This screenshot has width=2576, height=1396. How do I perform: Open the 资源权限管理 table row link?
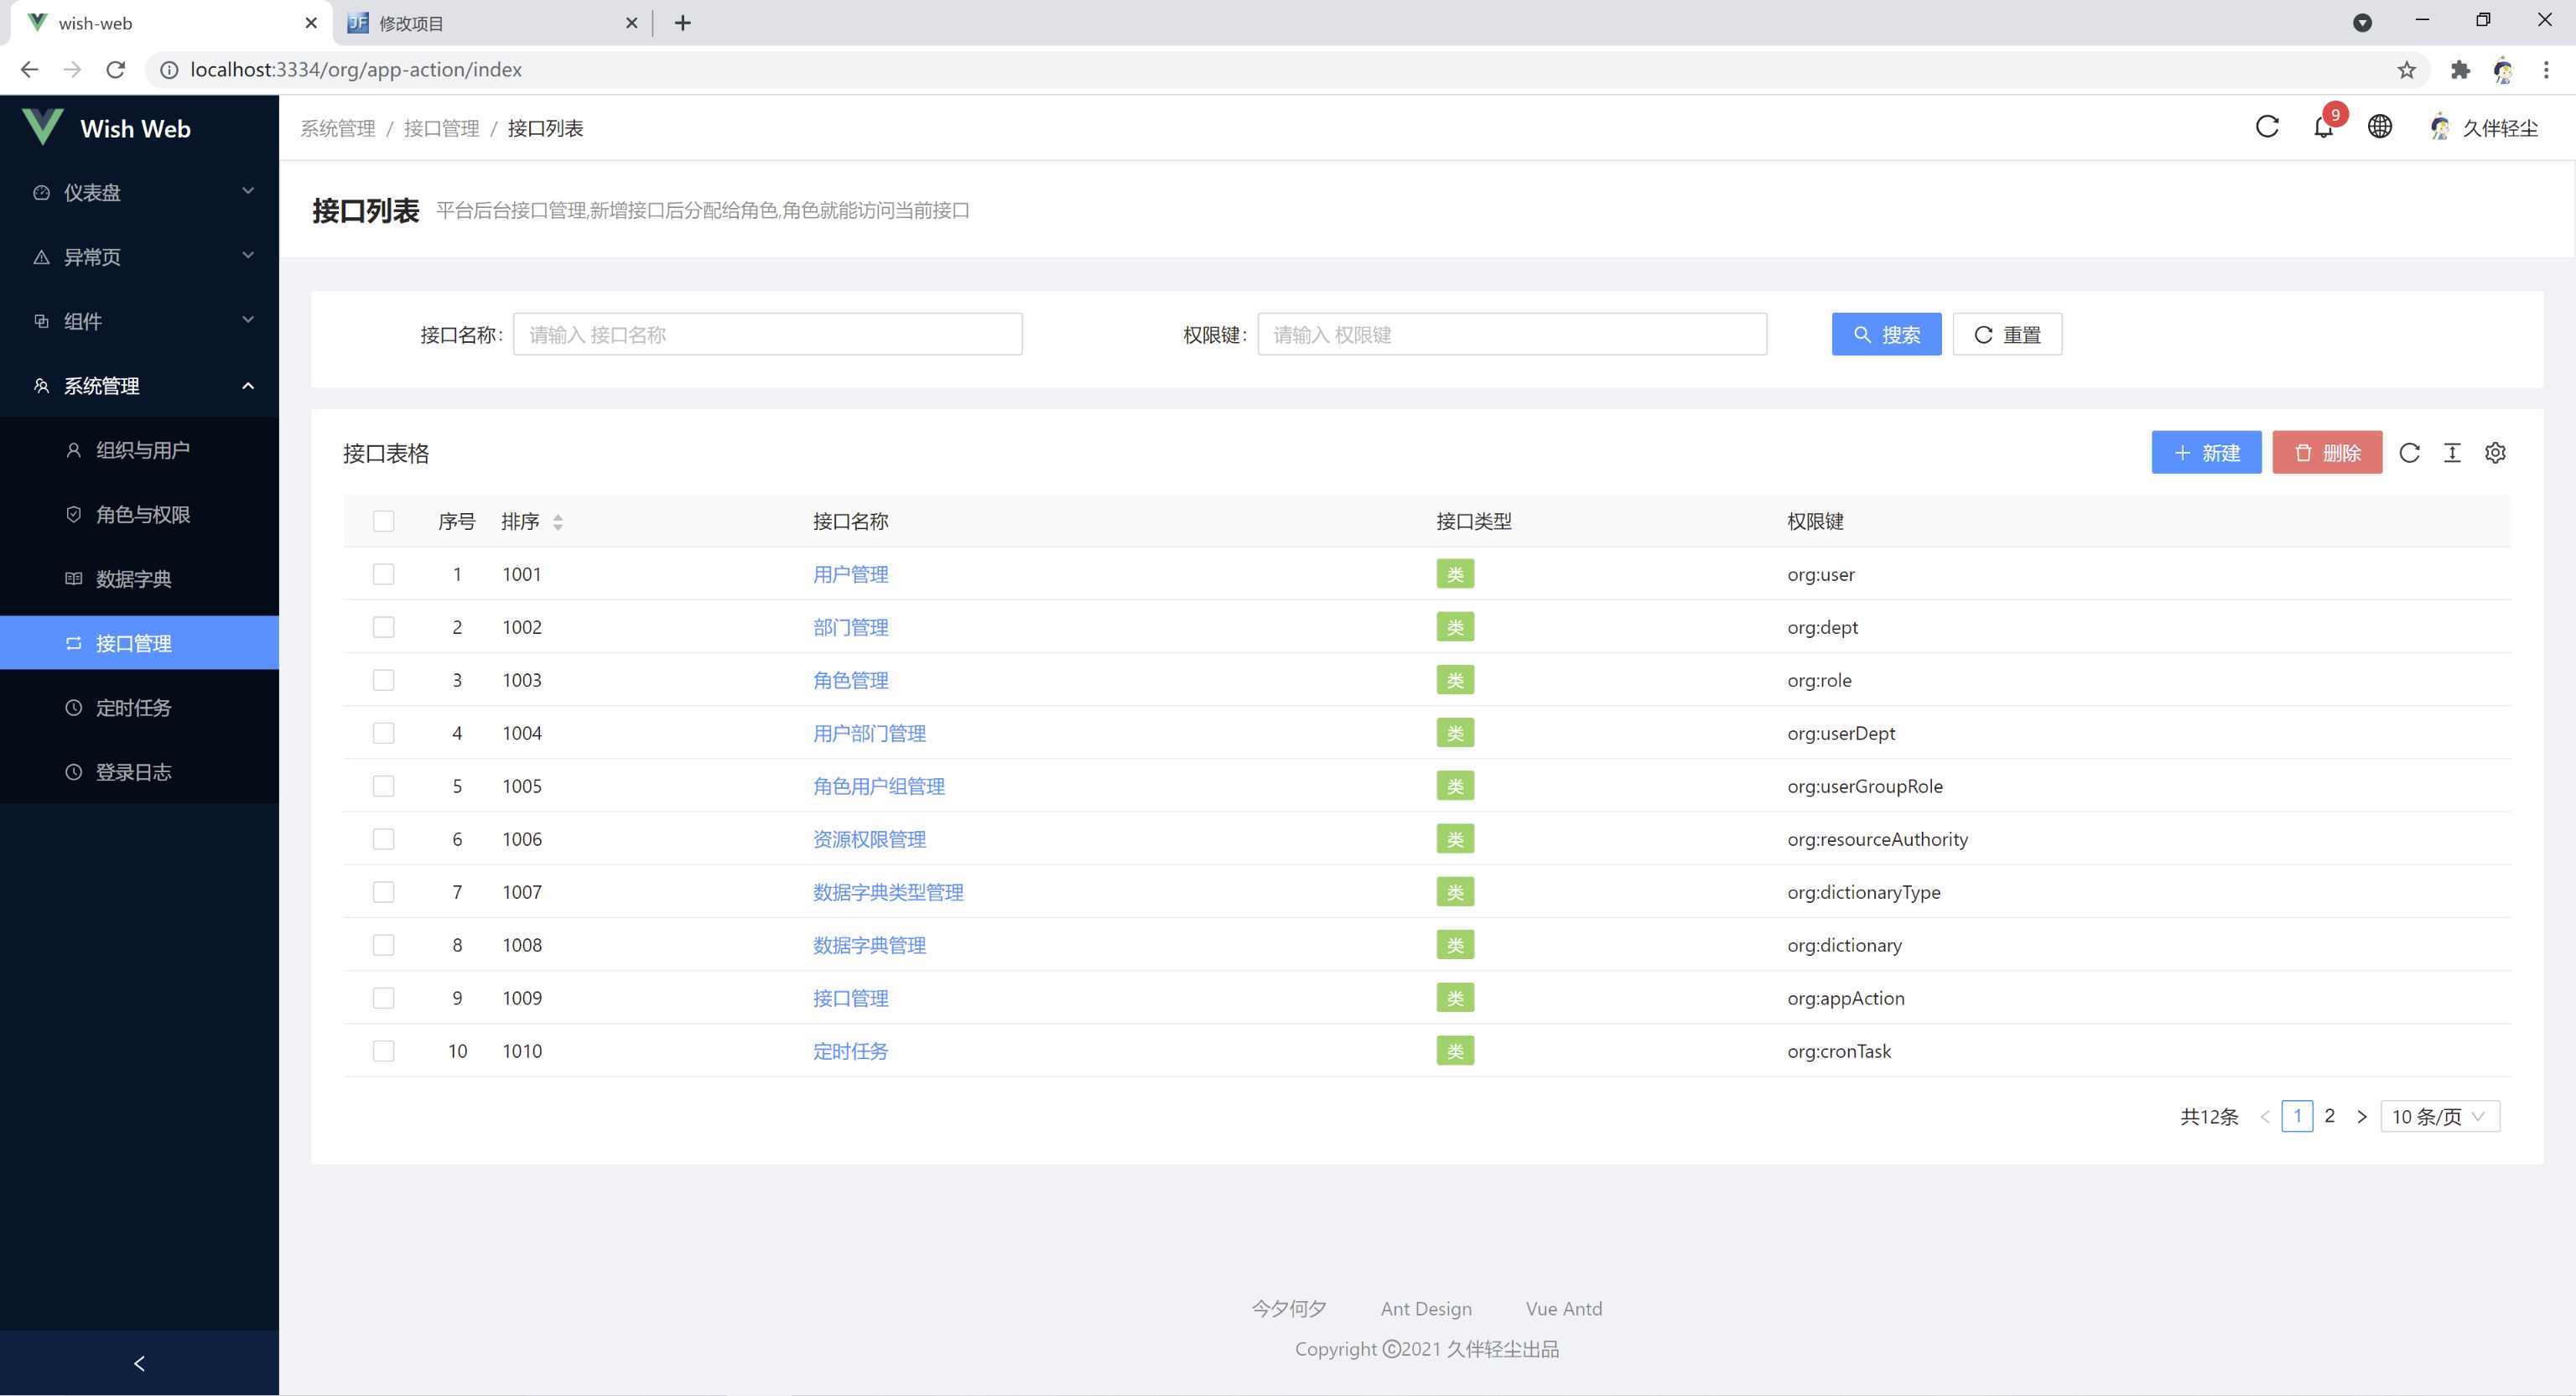coord(869,839)
